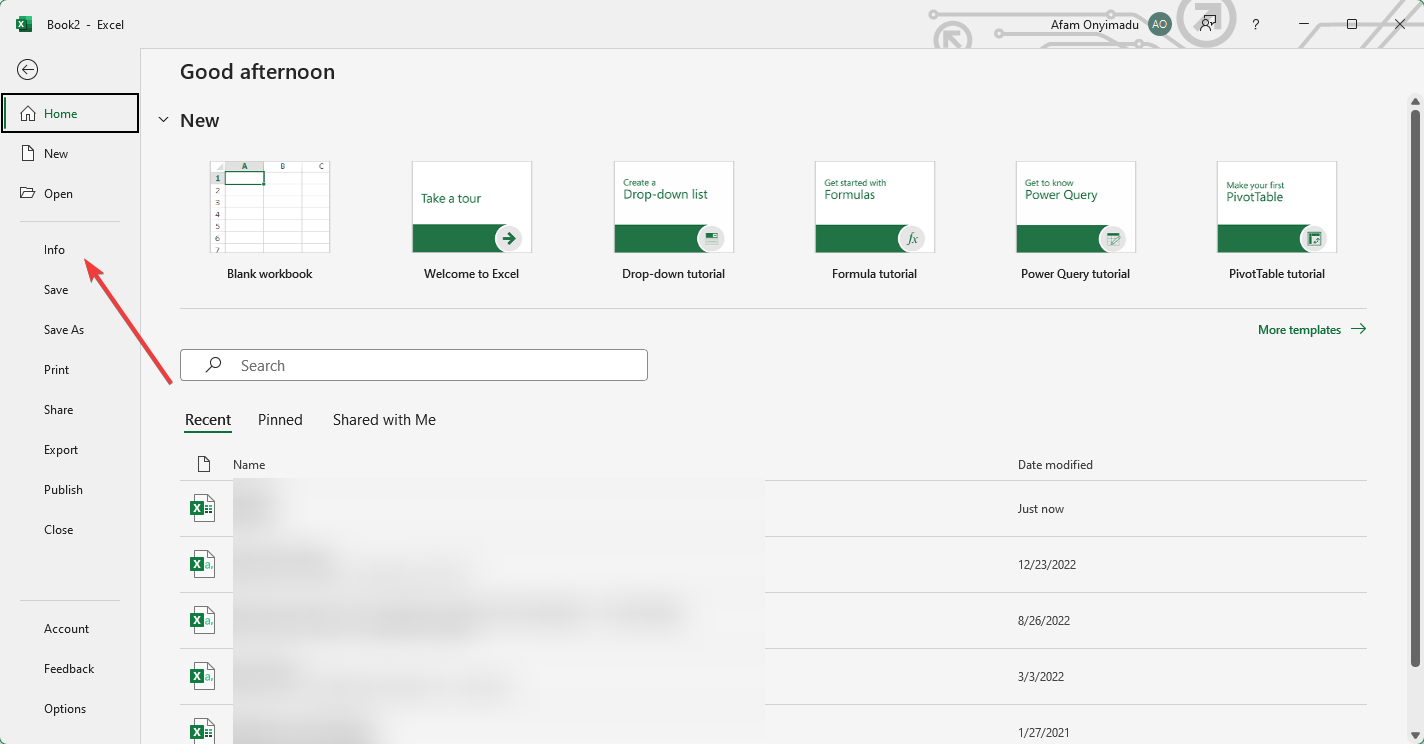Click the help question mark icon
Screen dimensions: 1424x744
coord(1256,24)
